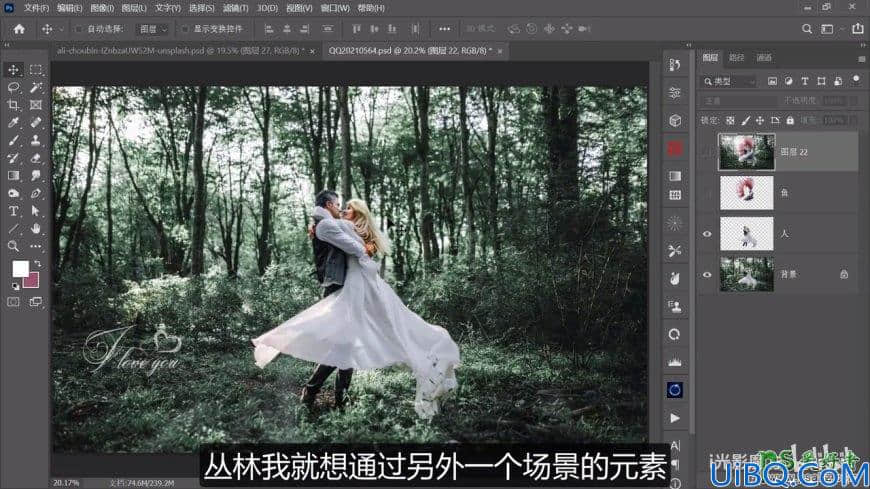
Task: Open the extra tools ellipsis in toolbox
Action: click(36, 246)
